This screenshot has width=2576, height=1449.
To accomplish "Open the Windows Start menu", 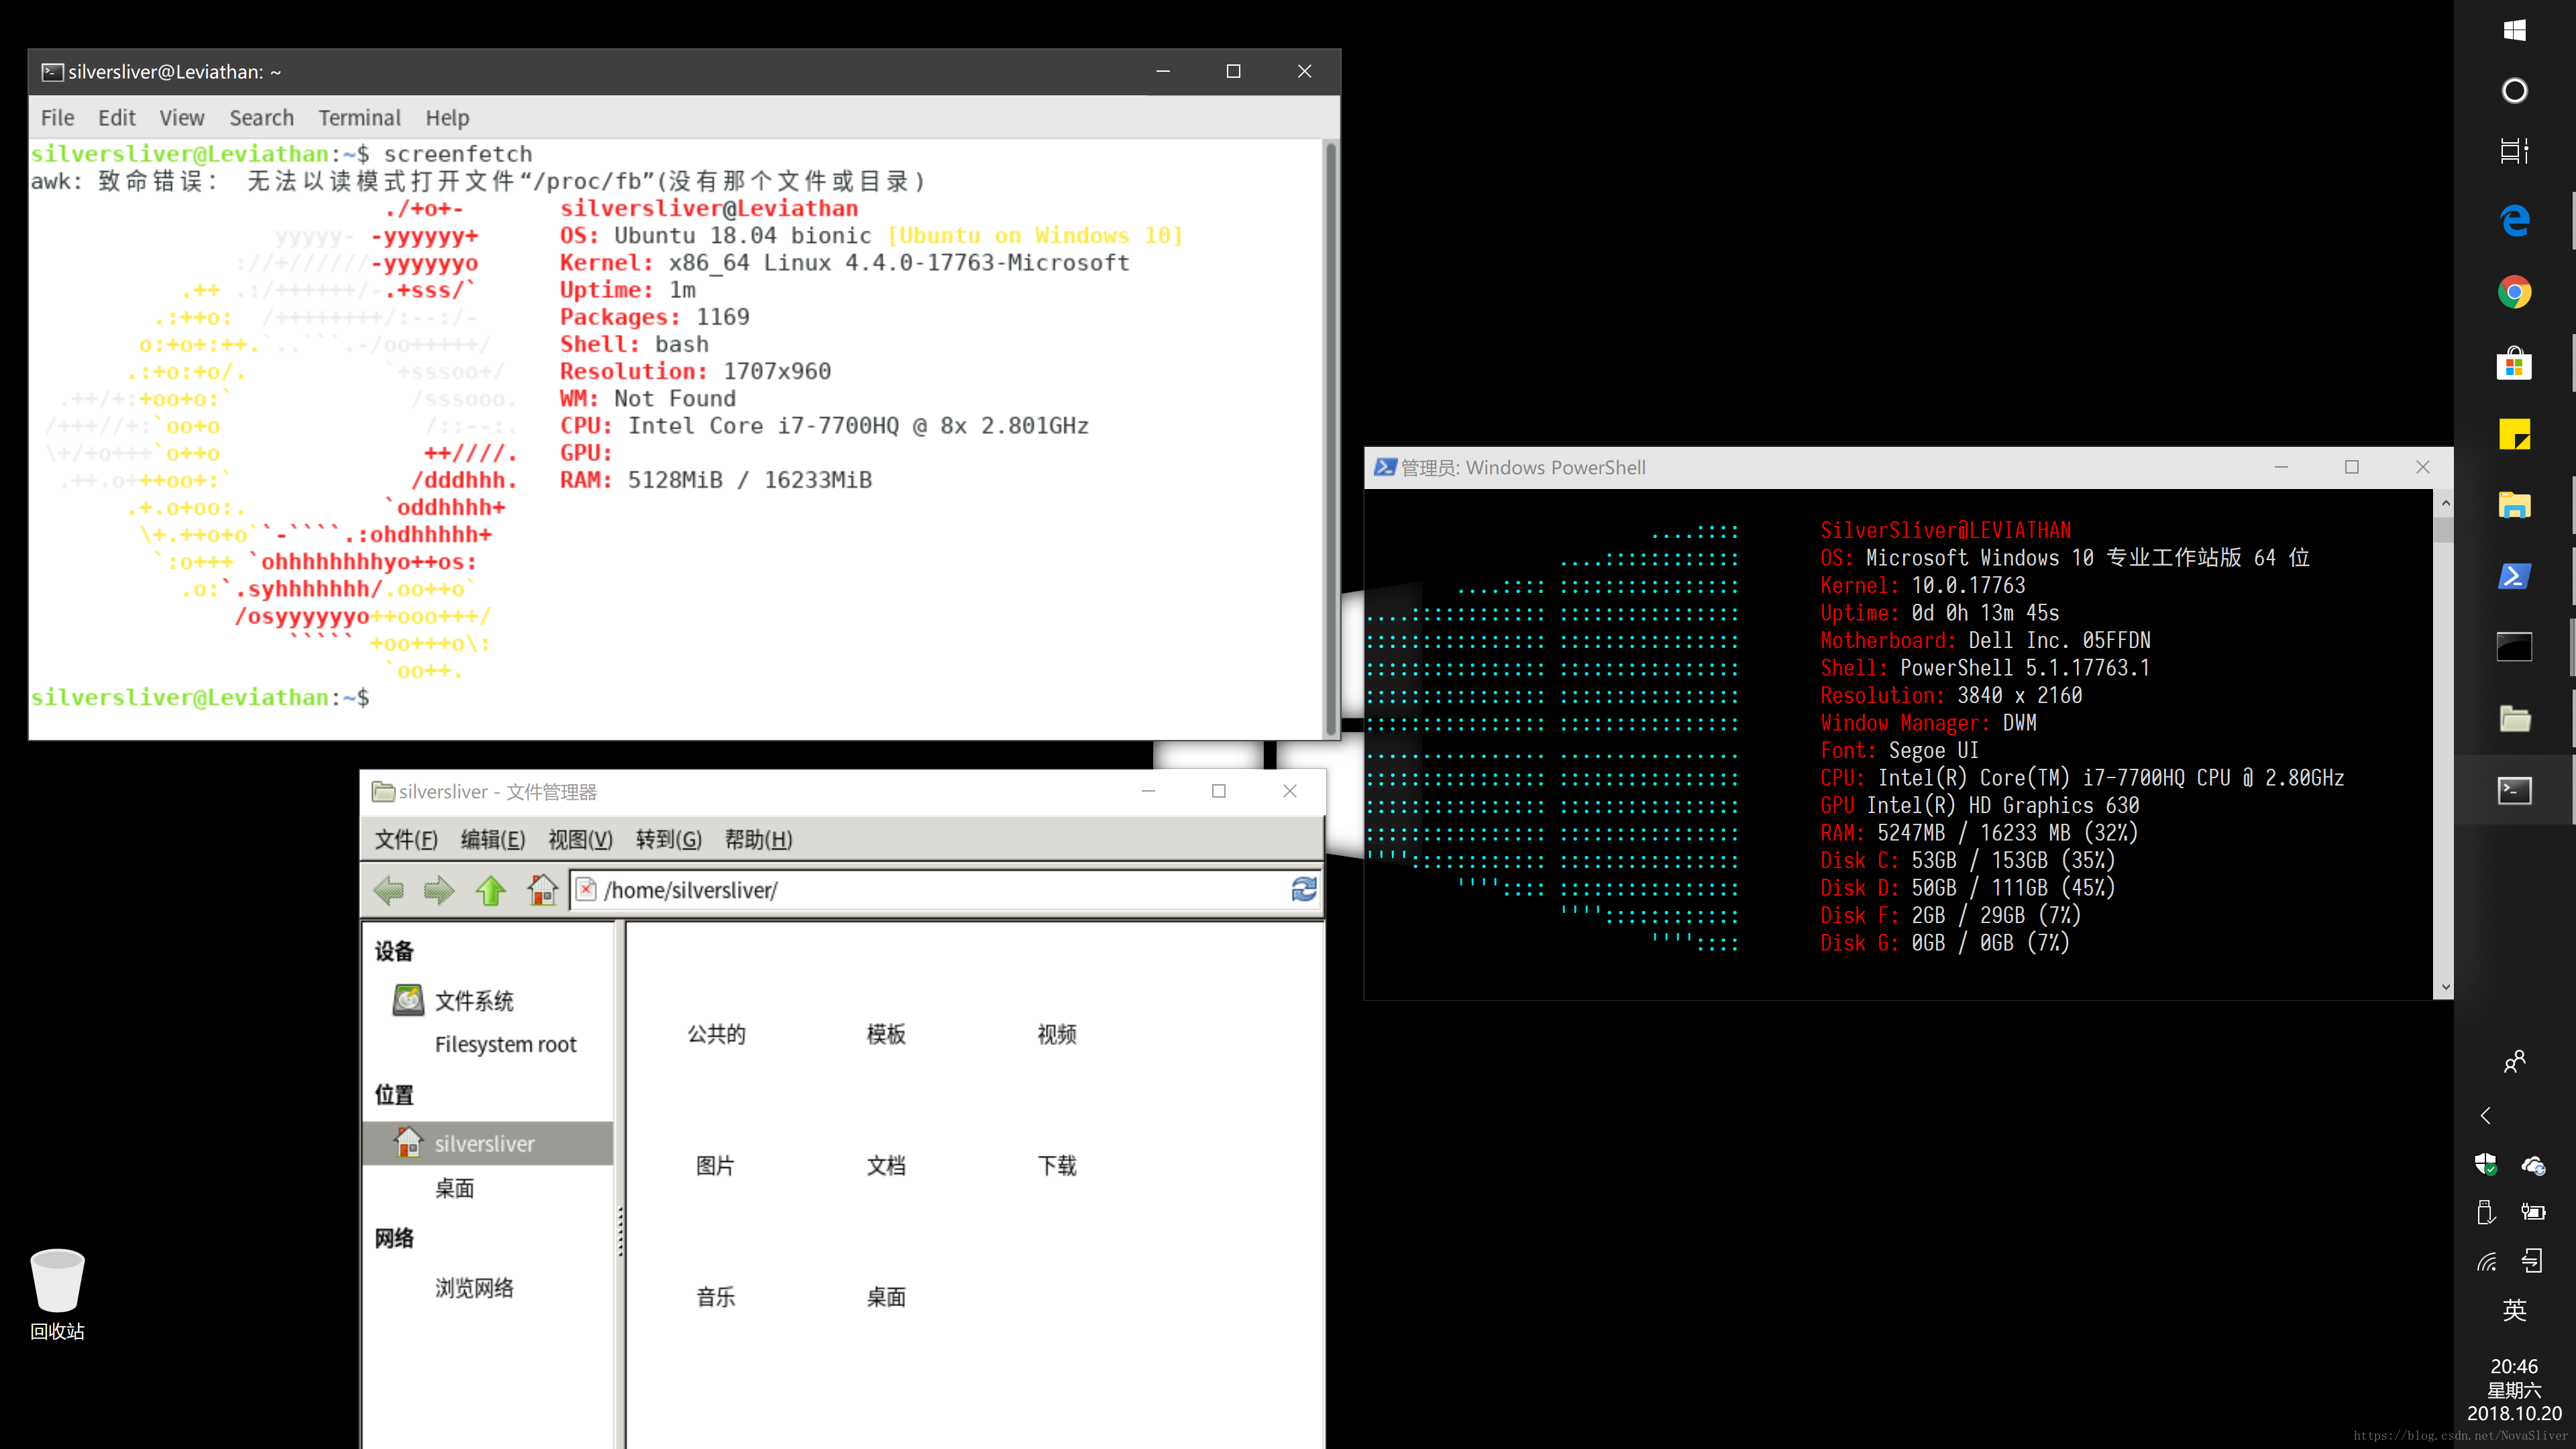I will 2514,30.
